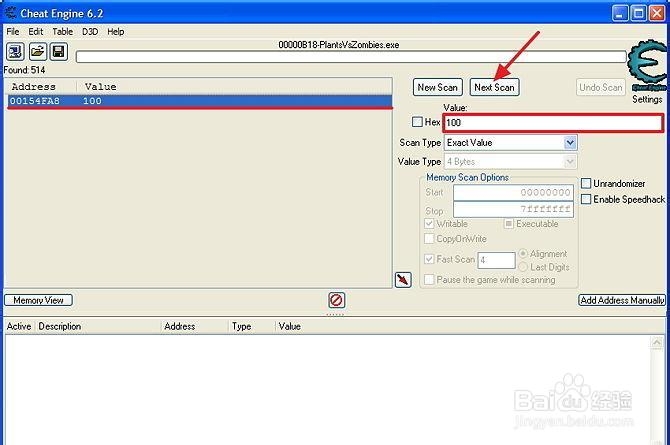Click the address table scrollbar up arrow
The width and height of the screenshot is (670, 445).
(x=657, y=342)
